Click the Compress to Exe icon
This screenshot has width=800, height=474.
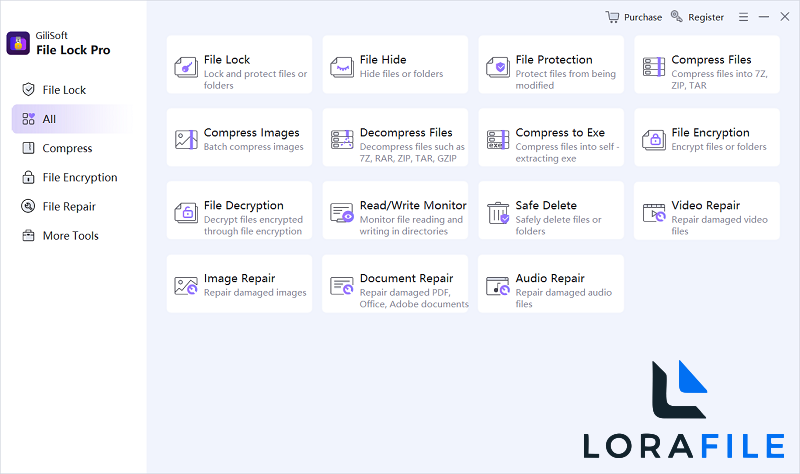498,140
